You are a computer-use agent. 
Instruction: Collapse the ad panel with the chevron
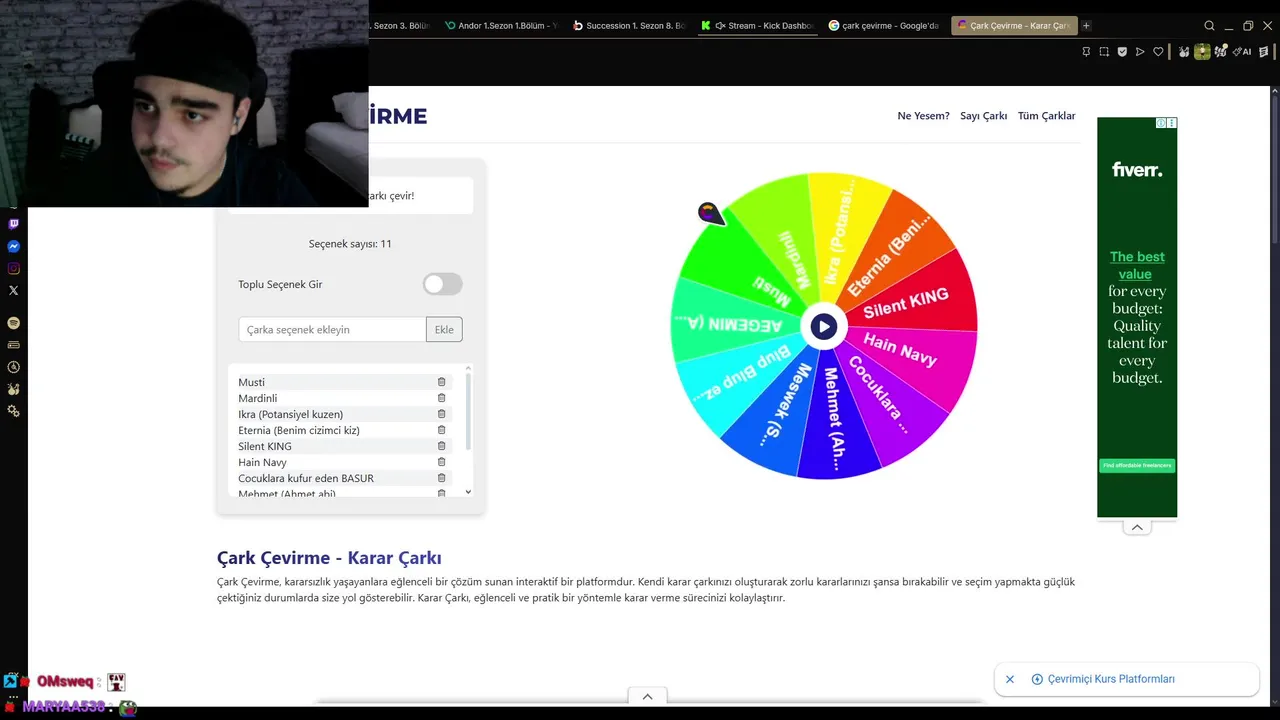pos(1137,528)
